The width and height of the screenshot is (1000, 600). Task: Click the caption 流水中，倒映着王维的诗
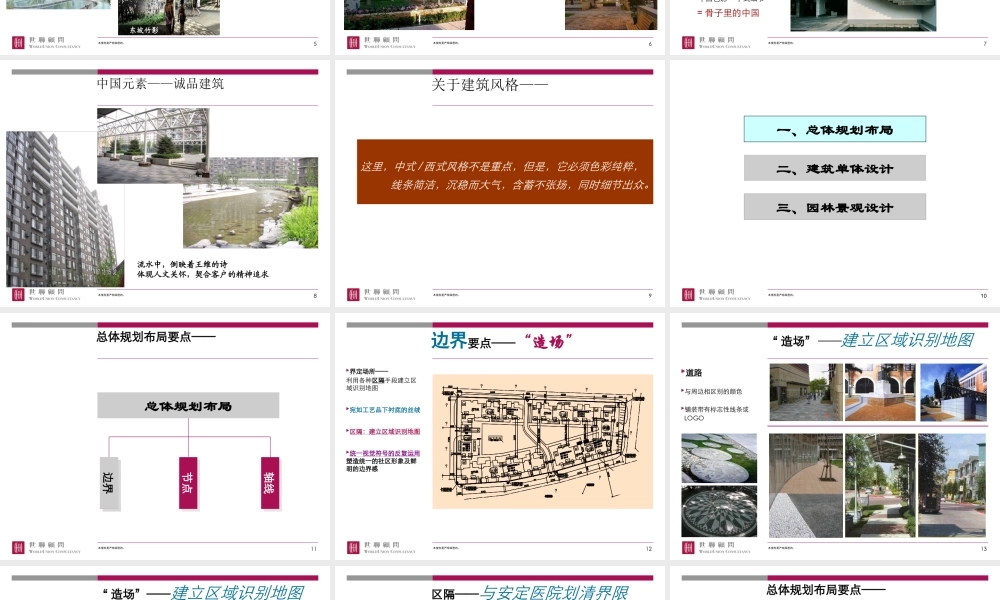tap(182, 264)
